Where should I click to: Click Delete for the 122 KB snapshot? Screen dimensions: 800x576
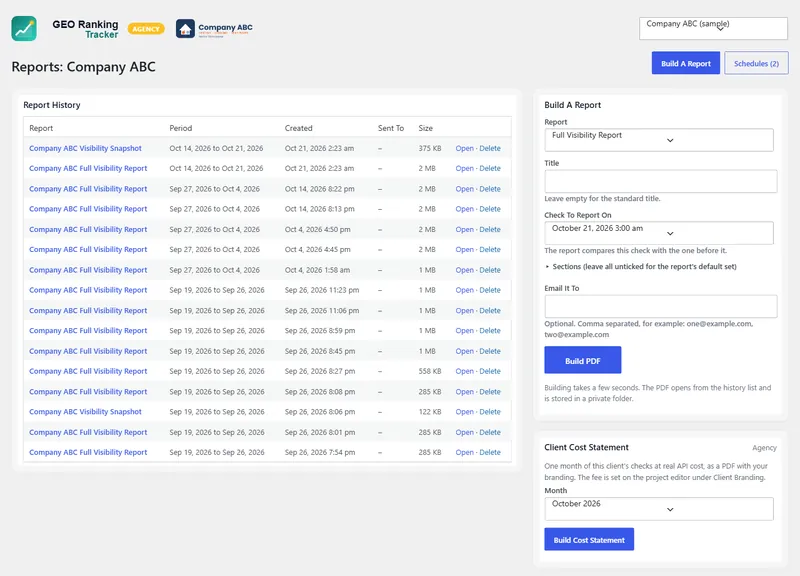click(490, 412)
